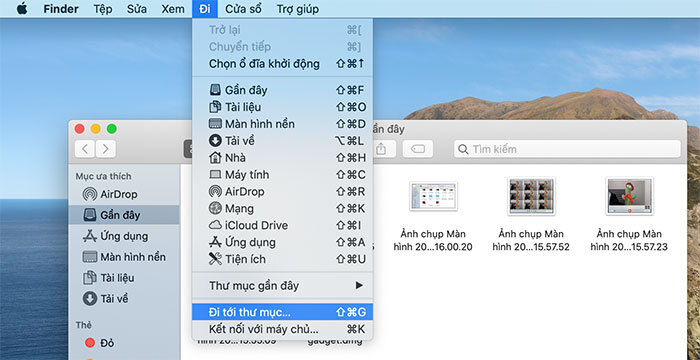Click Mạng globe icon in menu
Screen dimensions: 700x360
pos(215,209)
